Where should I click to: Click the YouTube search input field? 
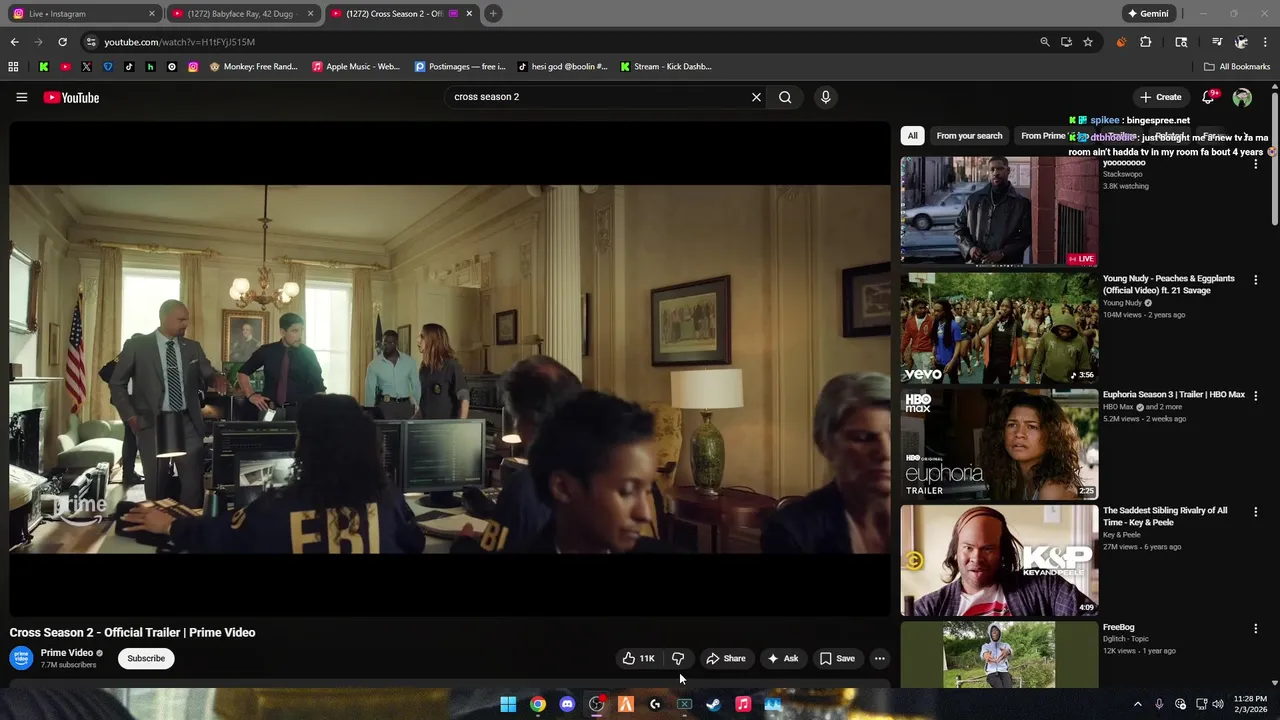coord(597,97)
